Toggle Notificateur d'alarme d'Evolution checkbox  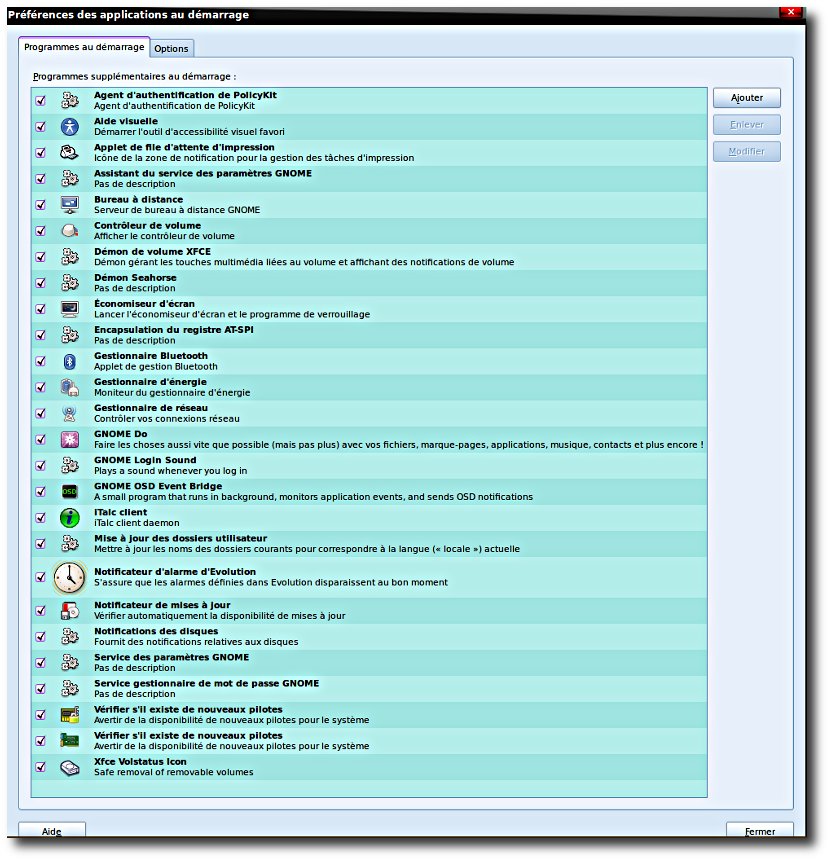(41, 577)
